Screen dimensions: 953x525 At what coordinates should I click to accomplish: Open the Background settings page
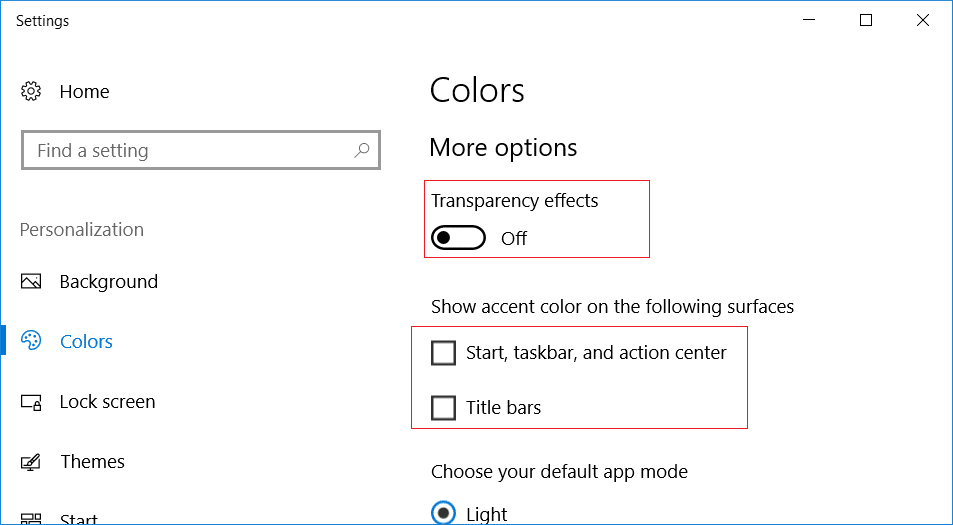coord(108,282)
